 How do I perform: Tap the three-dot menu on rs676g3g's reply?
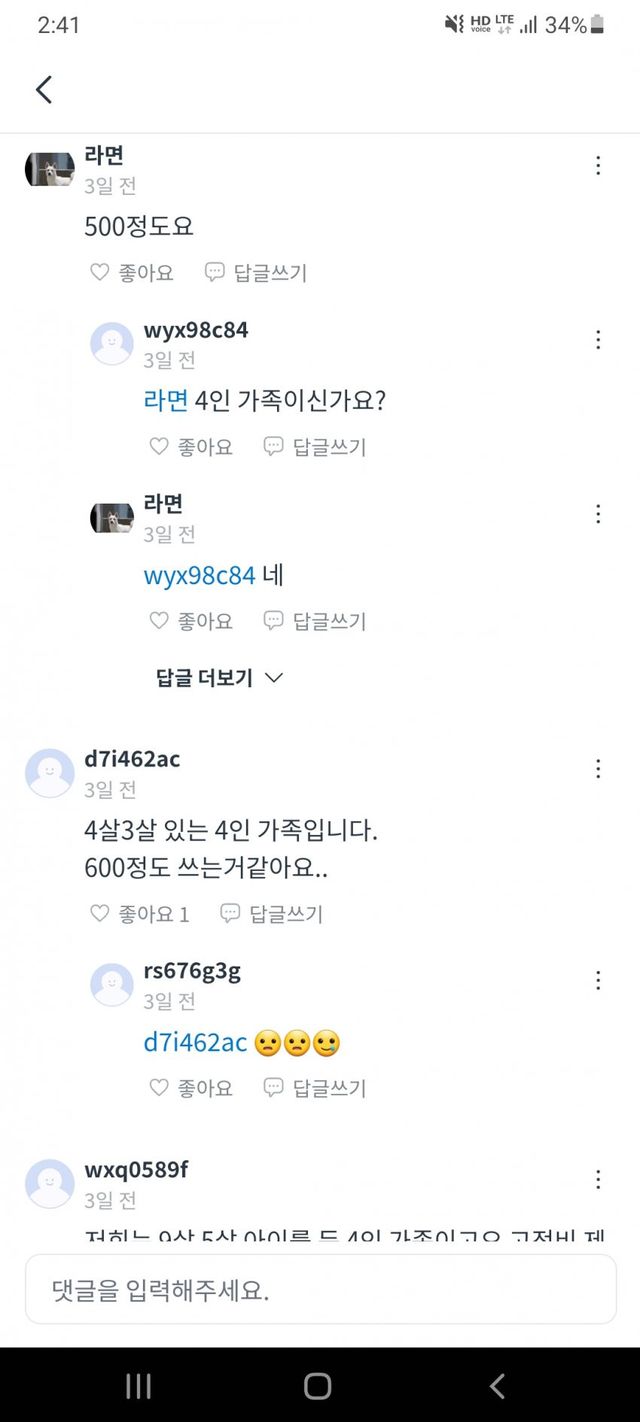(x=598, y=982)
